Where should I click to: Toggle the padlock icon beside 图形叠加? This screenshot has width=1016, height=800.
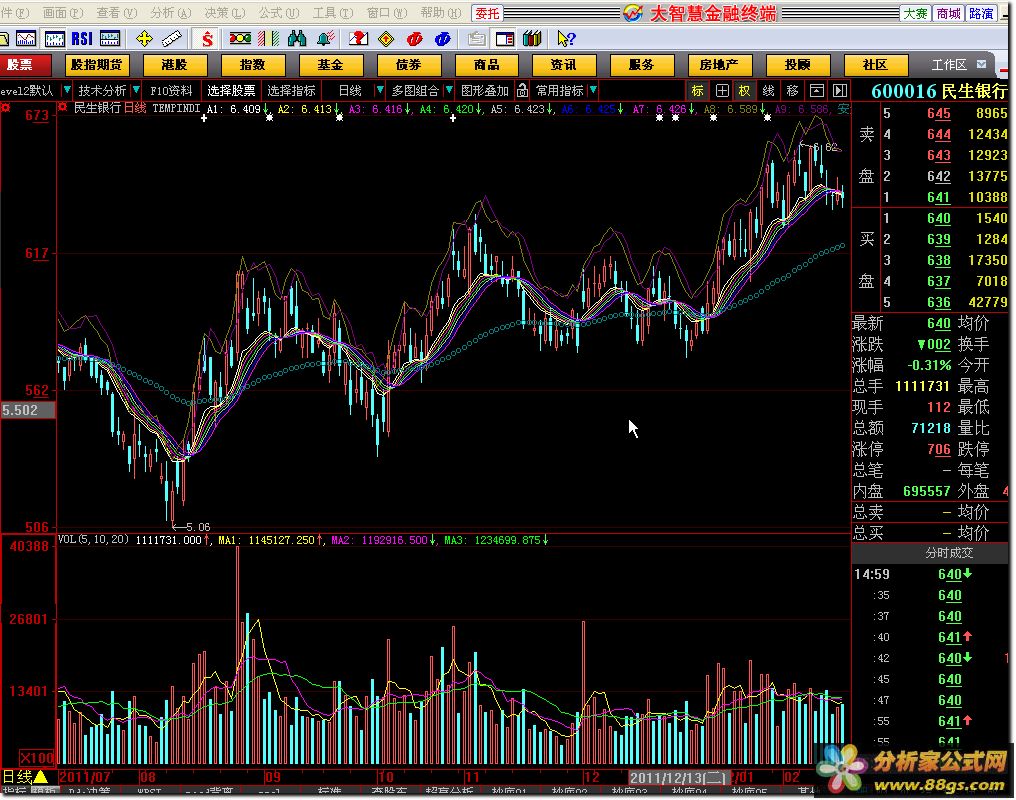point(522,91)
